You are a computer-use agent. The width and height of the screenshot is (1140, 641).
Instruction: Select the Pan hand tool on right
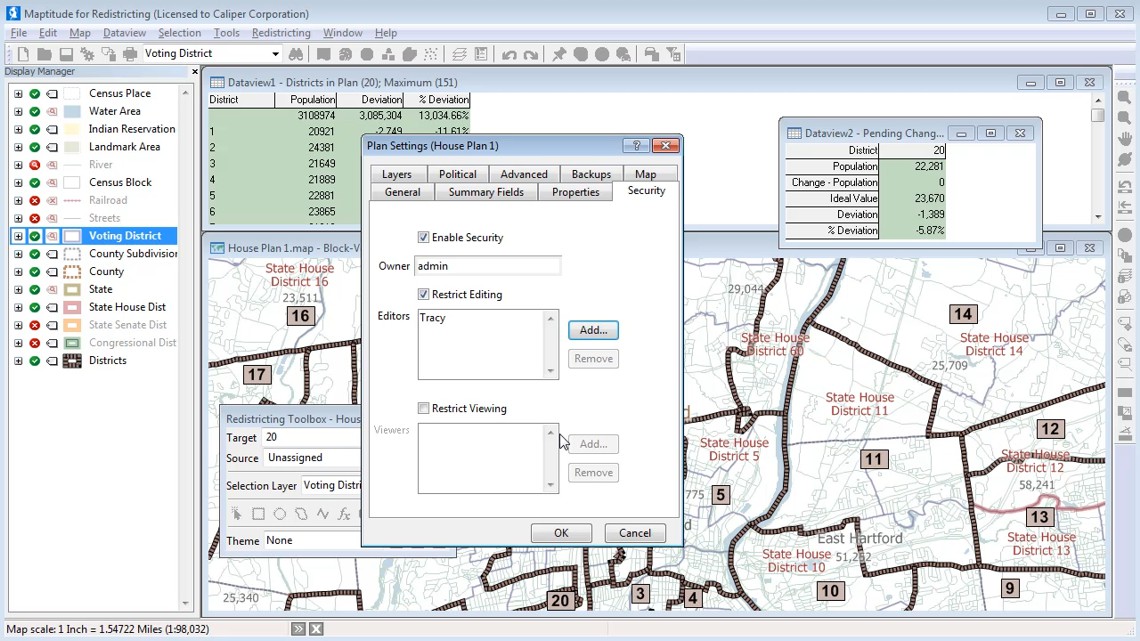1125,138
